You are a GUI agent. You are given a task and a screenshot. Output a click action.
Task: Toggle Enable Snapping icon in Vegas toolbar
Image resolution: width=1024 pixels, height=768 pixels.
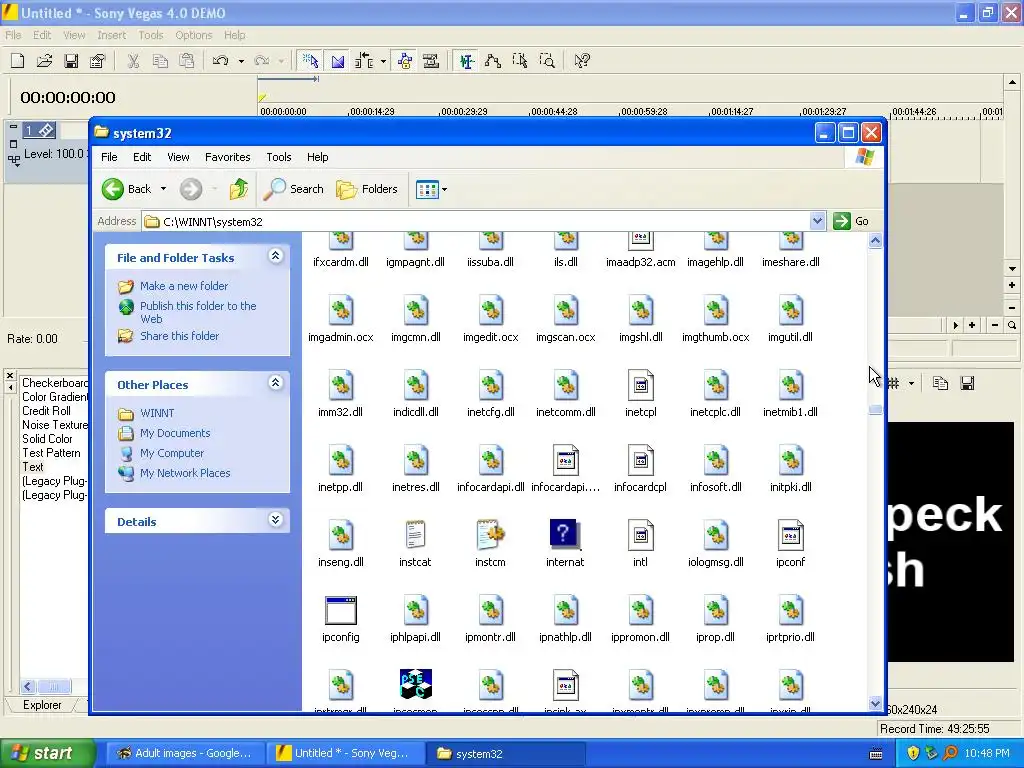coord(310,61)
